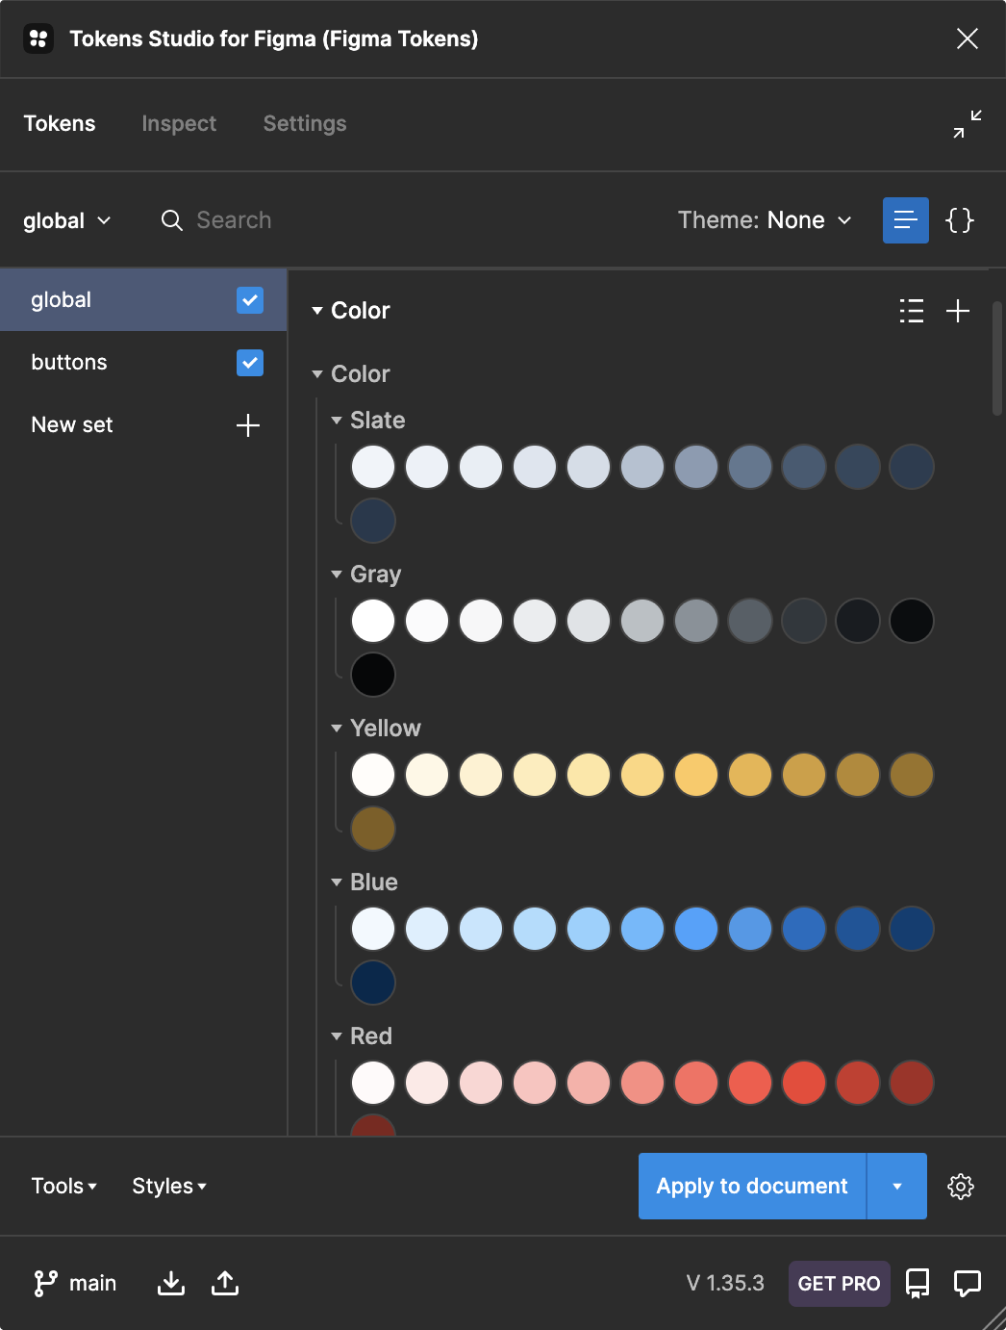This screenshot has height=1330, width=1006.
Task: Open the Theme: None dropdown
Action: 765,220
